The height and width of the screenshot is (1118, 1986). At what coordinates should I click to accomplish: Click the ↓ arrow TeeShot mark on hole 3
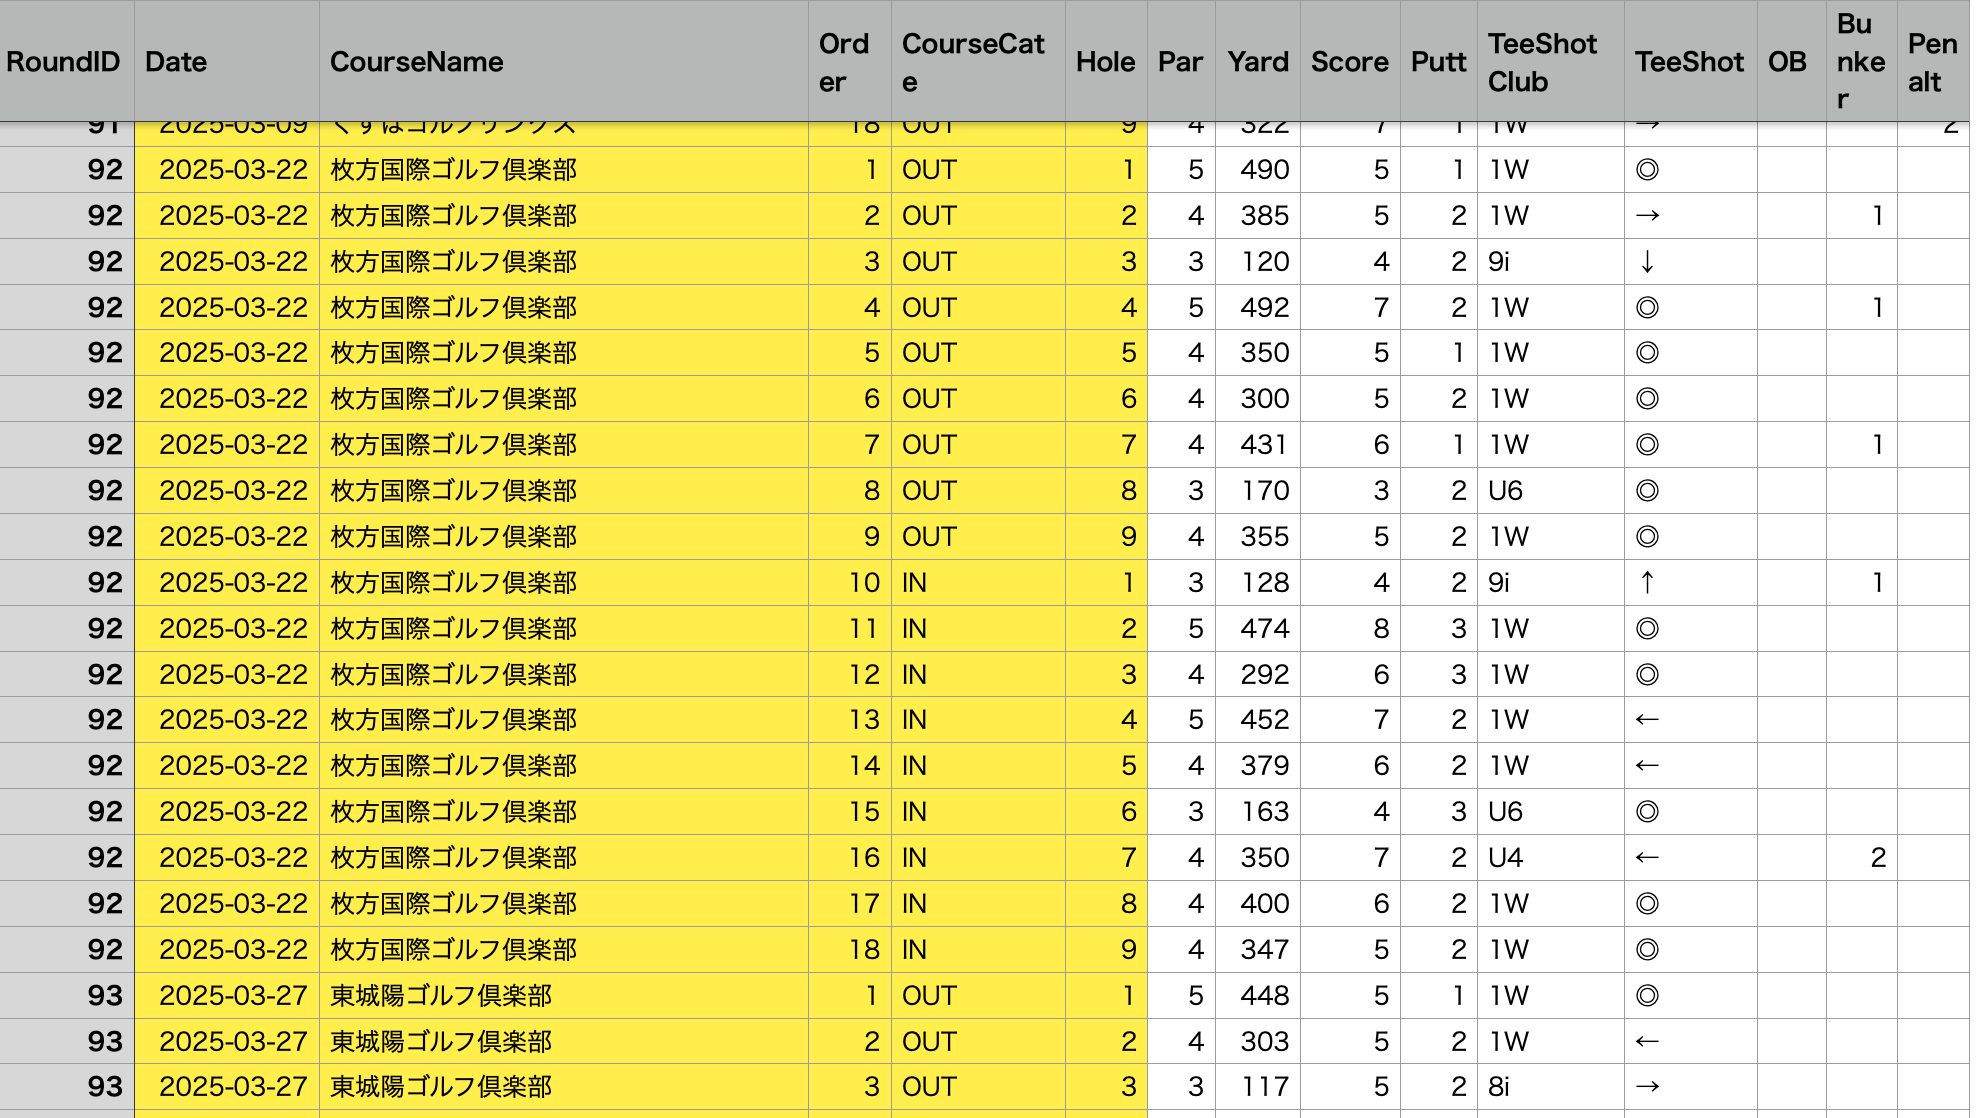1648,261
